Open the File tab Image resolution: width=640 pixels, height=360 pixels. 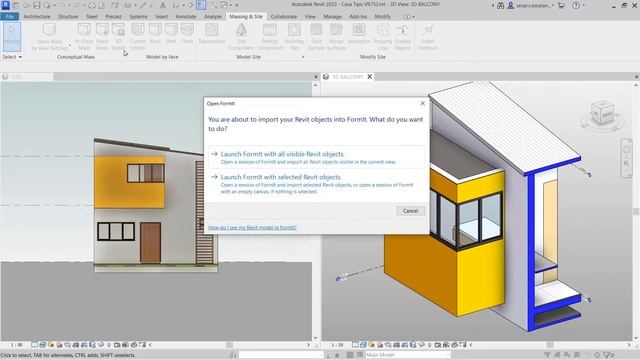click(x=9, y=16)
